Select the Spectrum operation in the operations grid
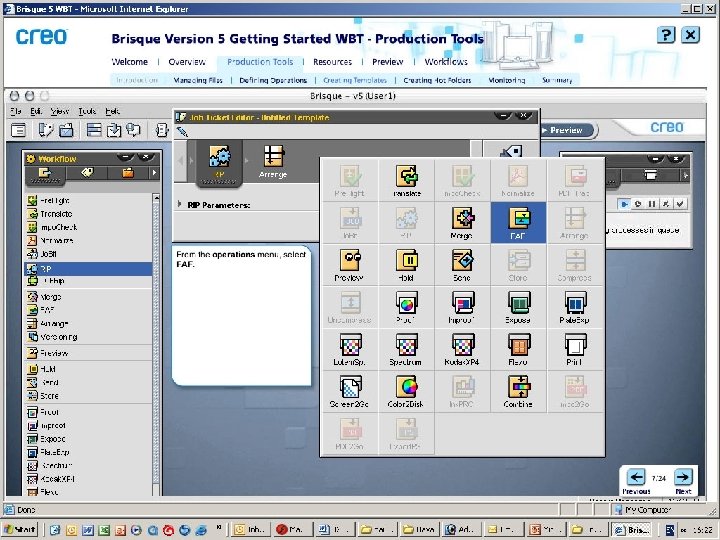The height and width of the screenshot is (540, 720). 407,349
